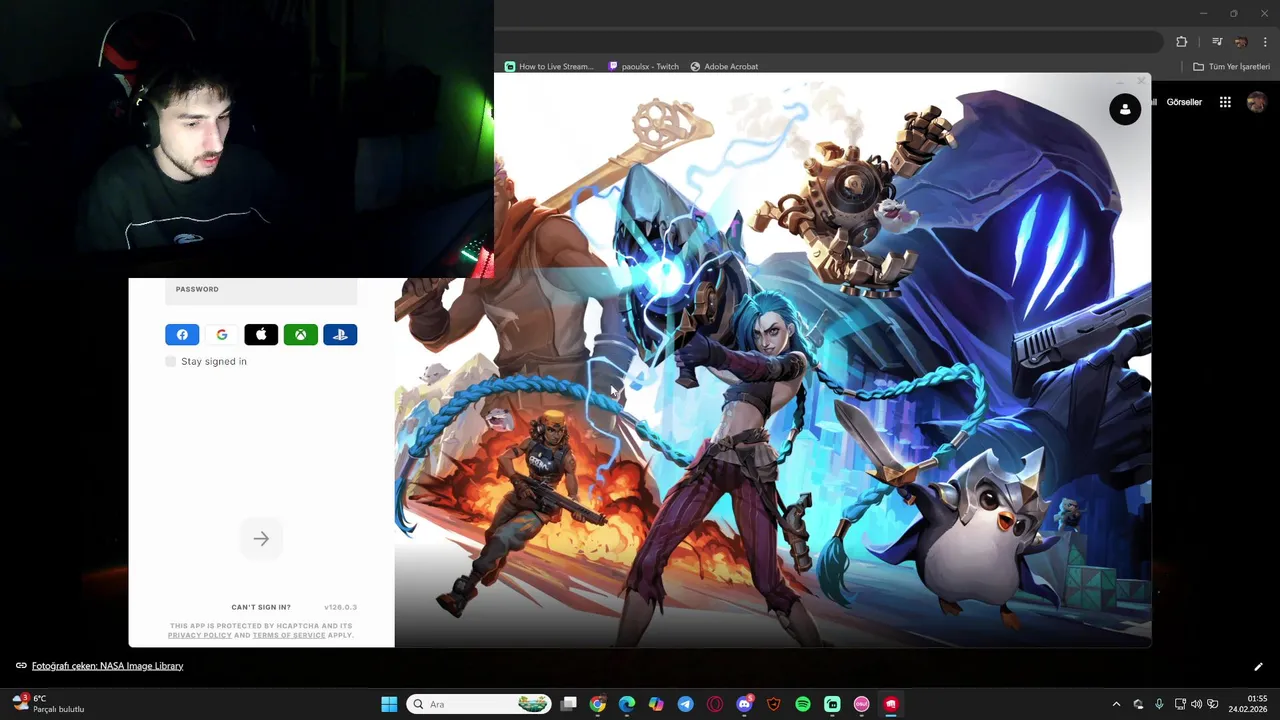The image size is (1280, 720).
Task: Sign in with the Google icon
Action: pyautogui.click(x=222, y=335)
